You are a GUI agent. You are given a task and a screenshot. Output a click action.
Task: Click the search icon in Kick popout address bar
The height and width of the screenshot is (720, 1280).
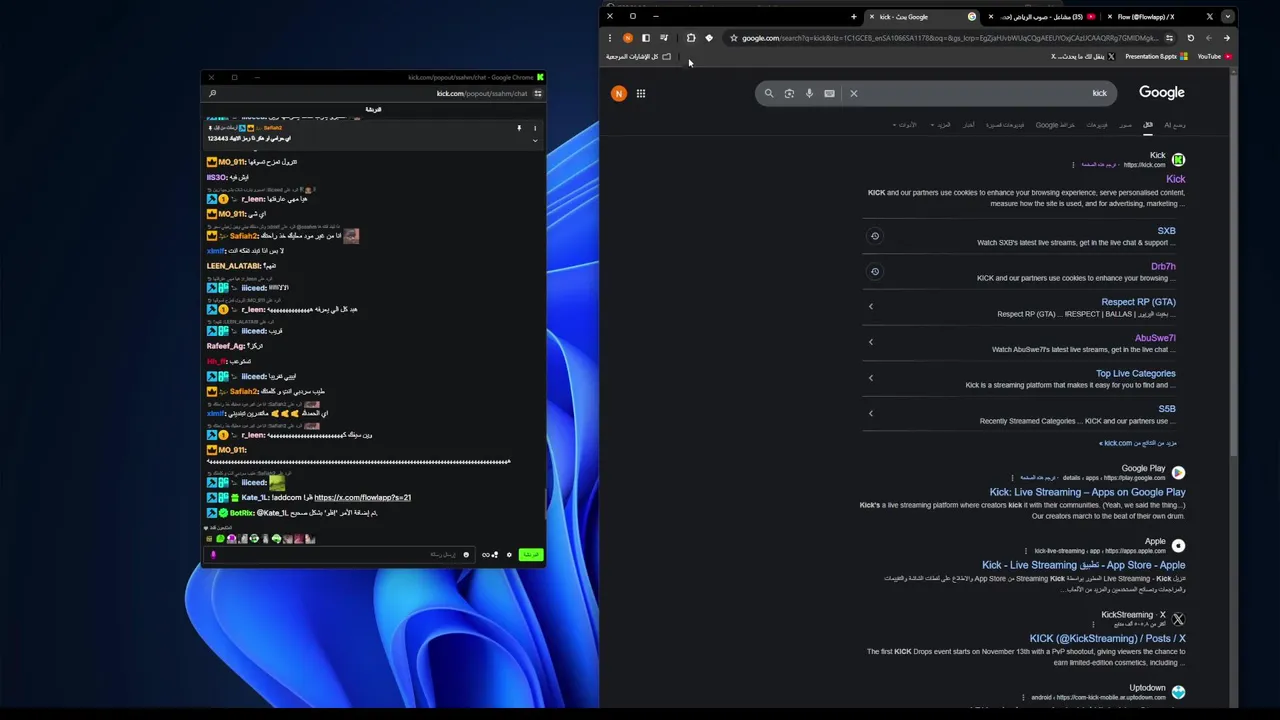click(x=212, y=93)
